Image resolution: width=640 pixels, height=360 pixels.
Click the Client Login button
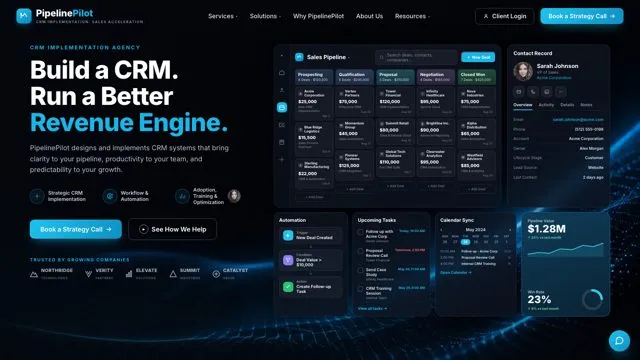504,16
